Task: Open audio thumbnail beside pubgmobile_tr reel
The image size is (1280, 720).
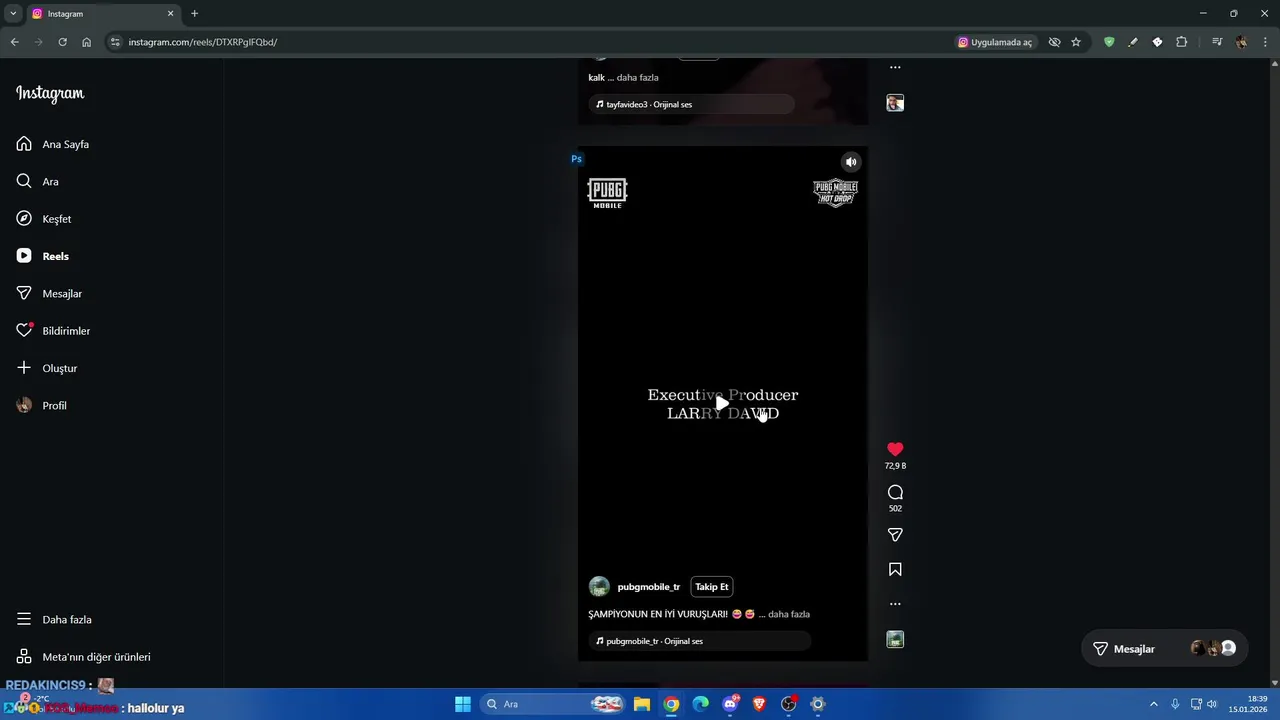Action: (895, 640)
